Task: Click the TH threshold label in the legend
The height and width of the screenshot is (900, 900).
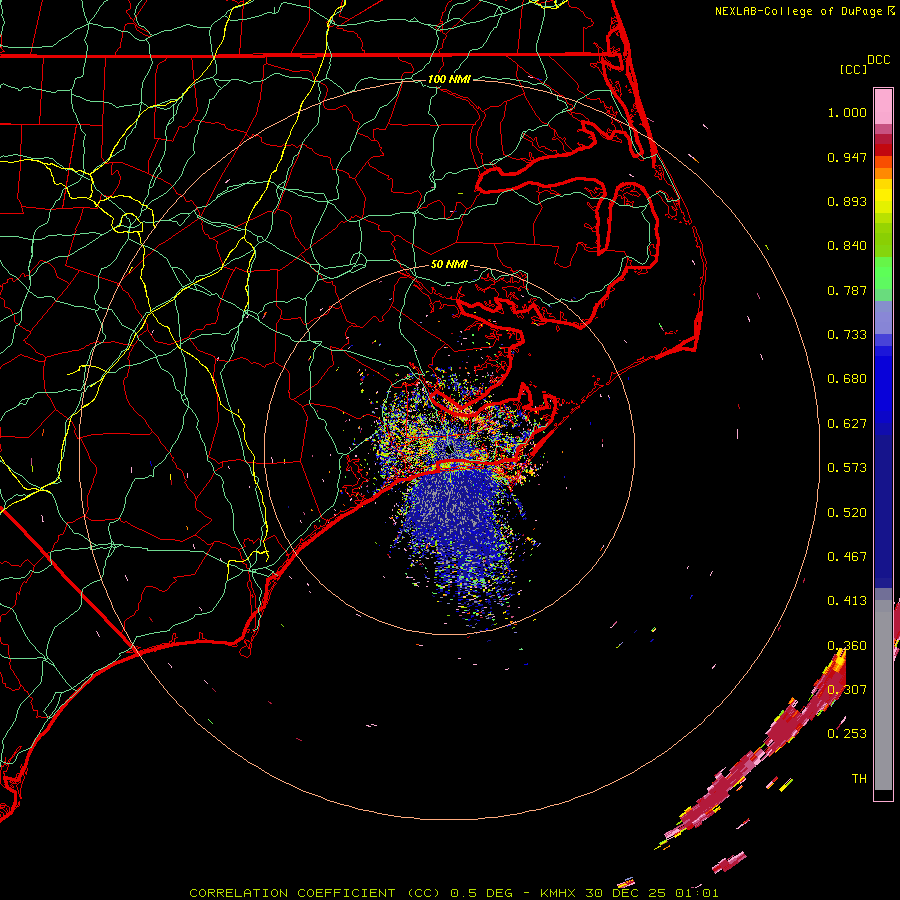Action: pyautogui.click(x=859, y=779)
